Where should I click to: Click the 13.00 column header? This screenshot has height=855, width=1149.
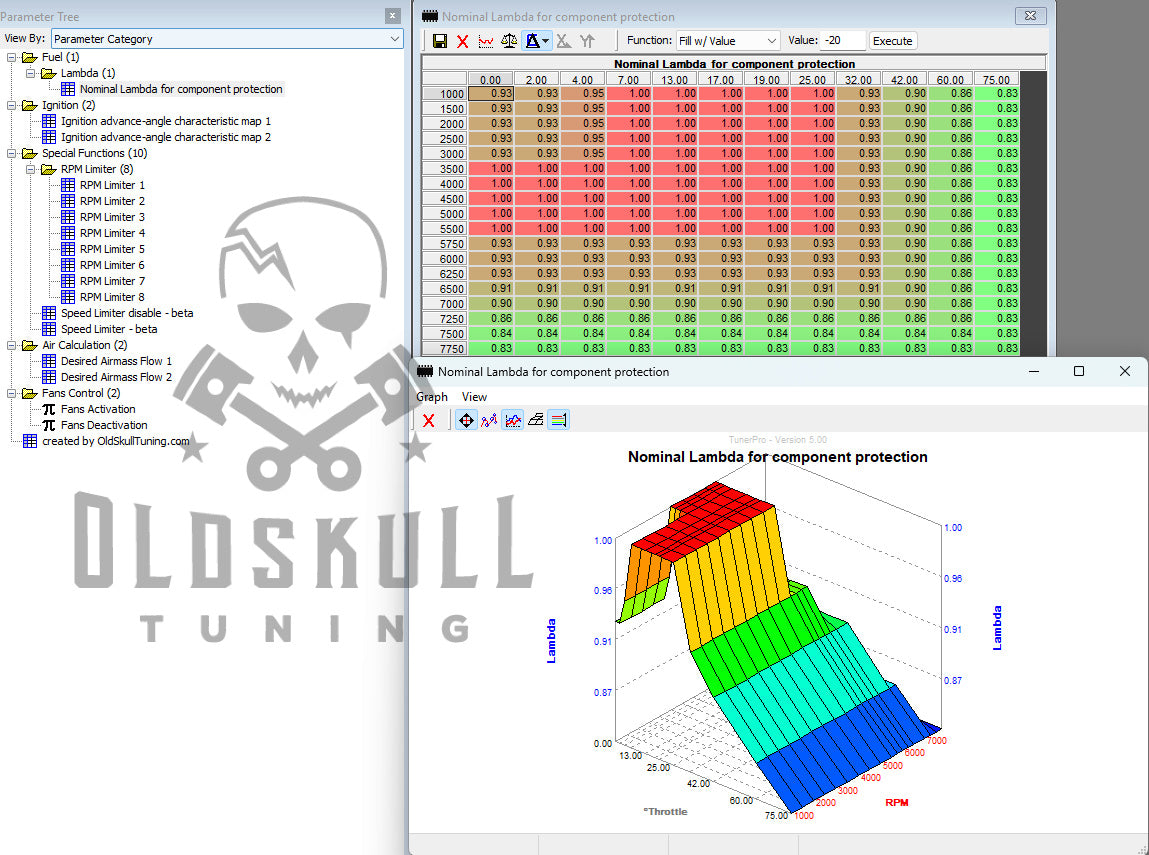coord(675,79)
